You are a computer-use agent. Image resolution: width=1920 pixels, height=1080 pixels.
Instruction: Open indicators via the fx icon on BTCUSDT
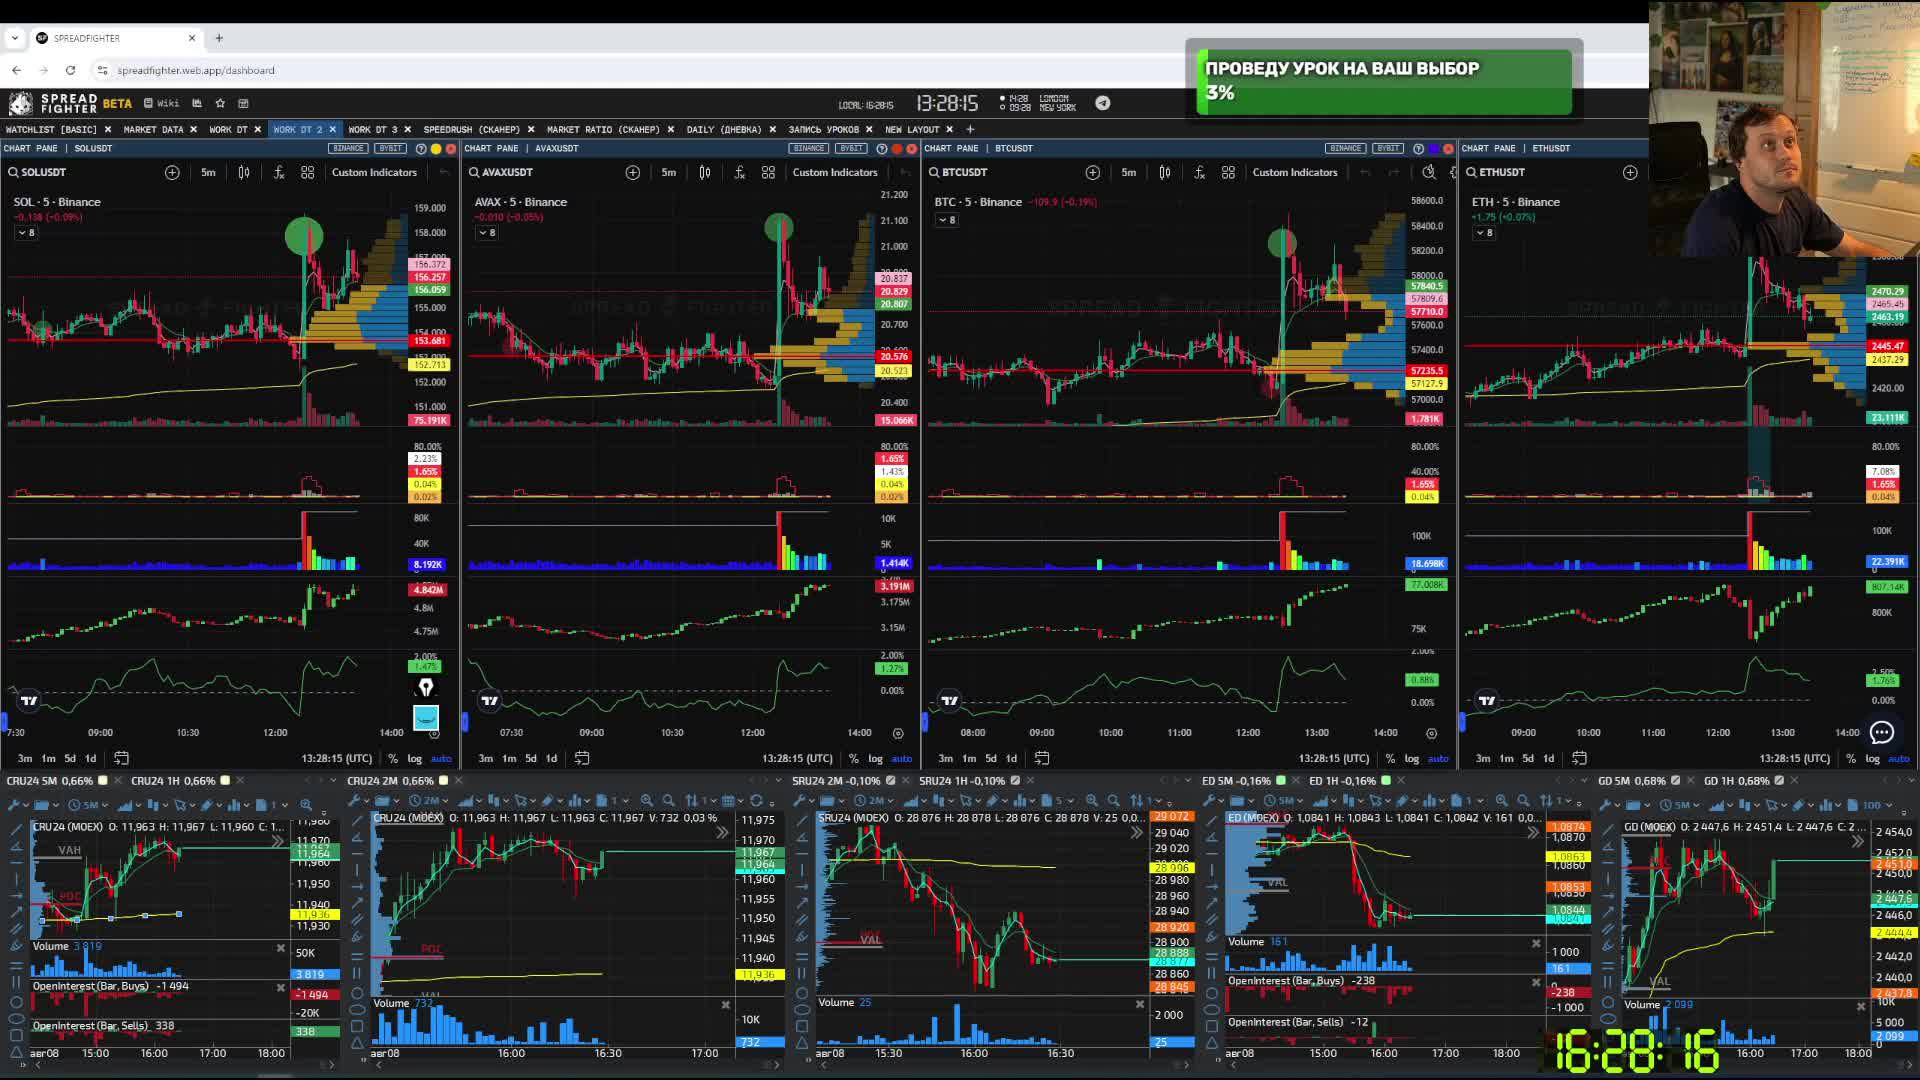pos(1199,172)
